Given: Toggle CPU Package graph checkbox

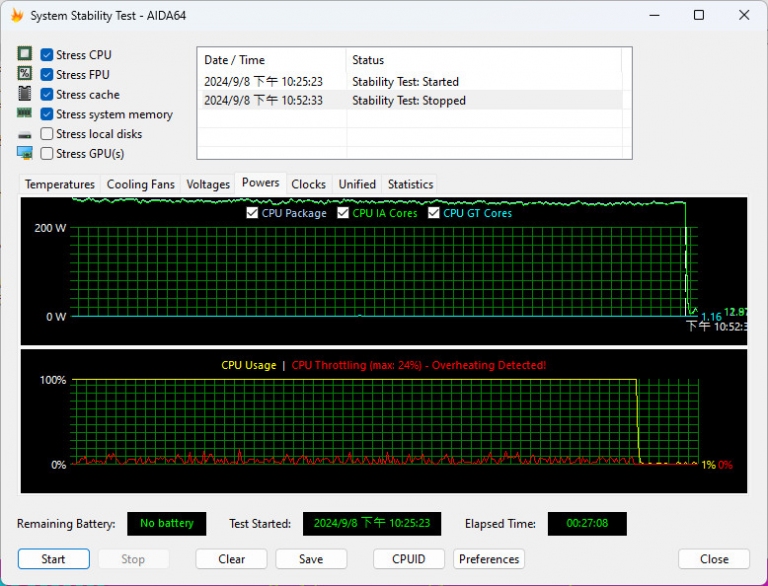Looking at the screenshot, I should click(x=252, y=213).
